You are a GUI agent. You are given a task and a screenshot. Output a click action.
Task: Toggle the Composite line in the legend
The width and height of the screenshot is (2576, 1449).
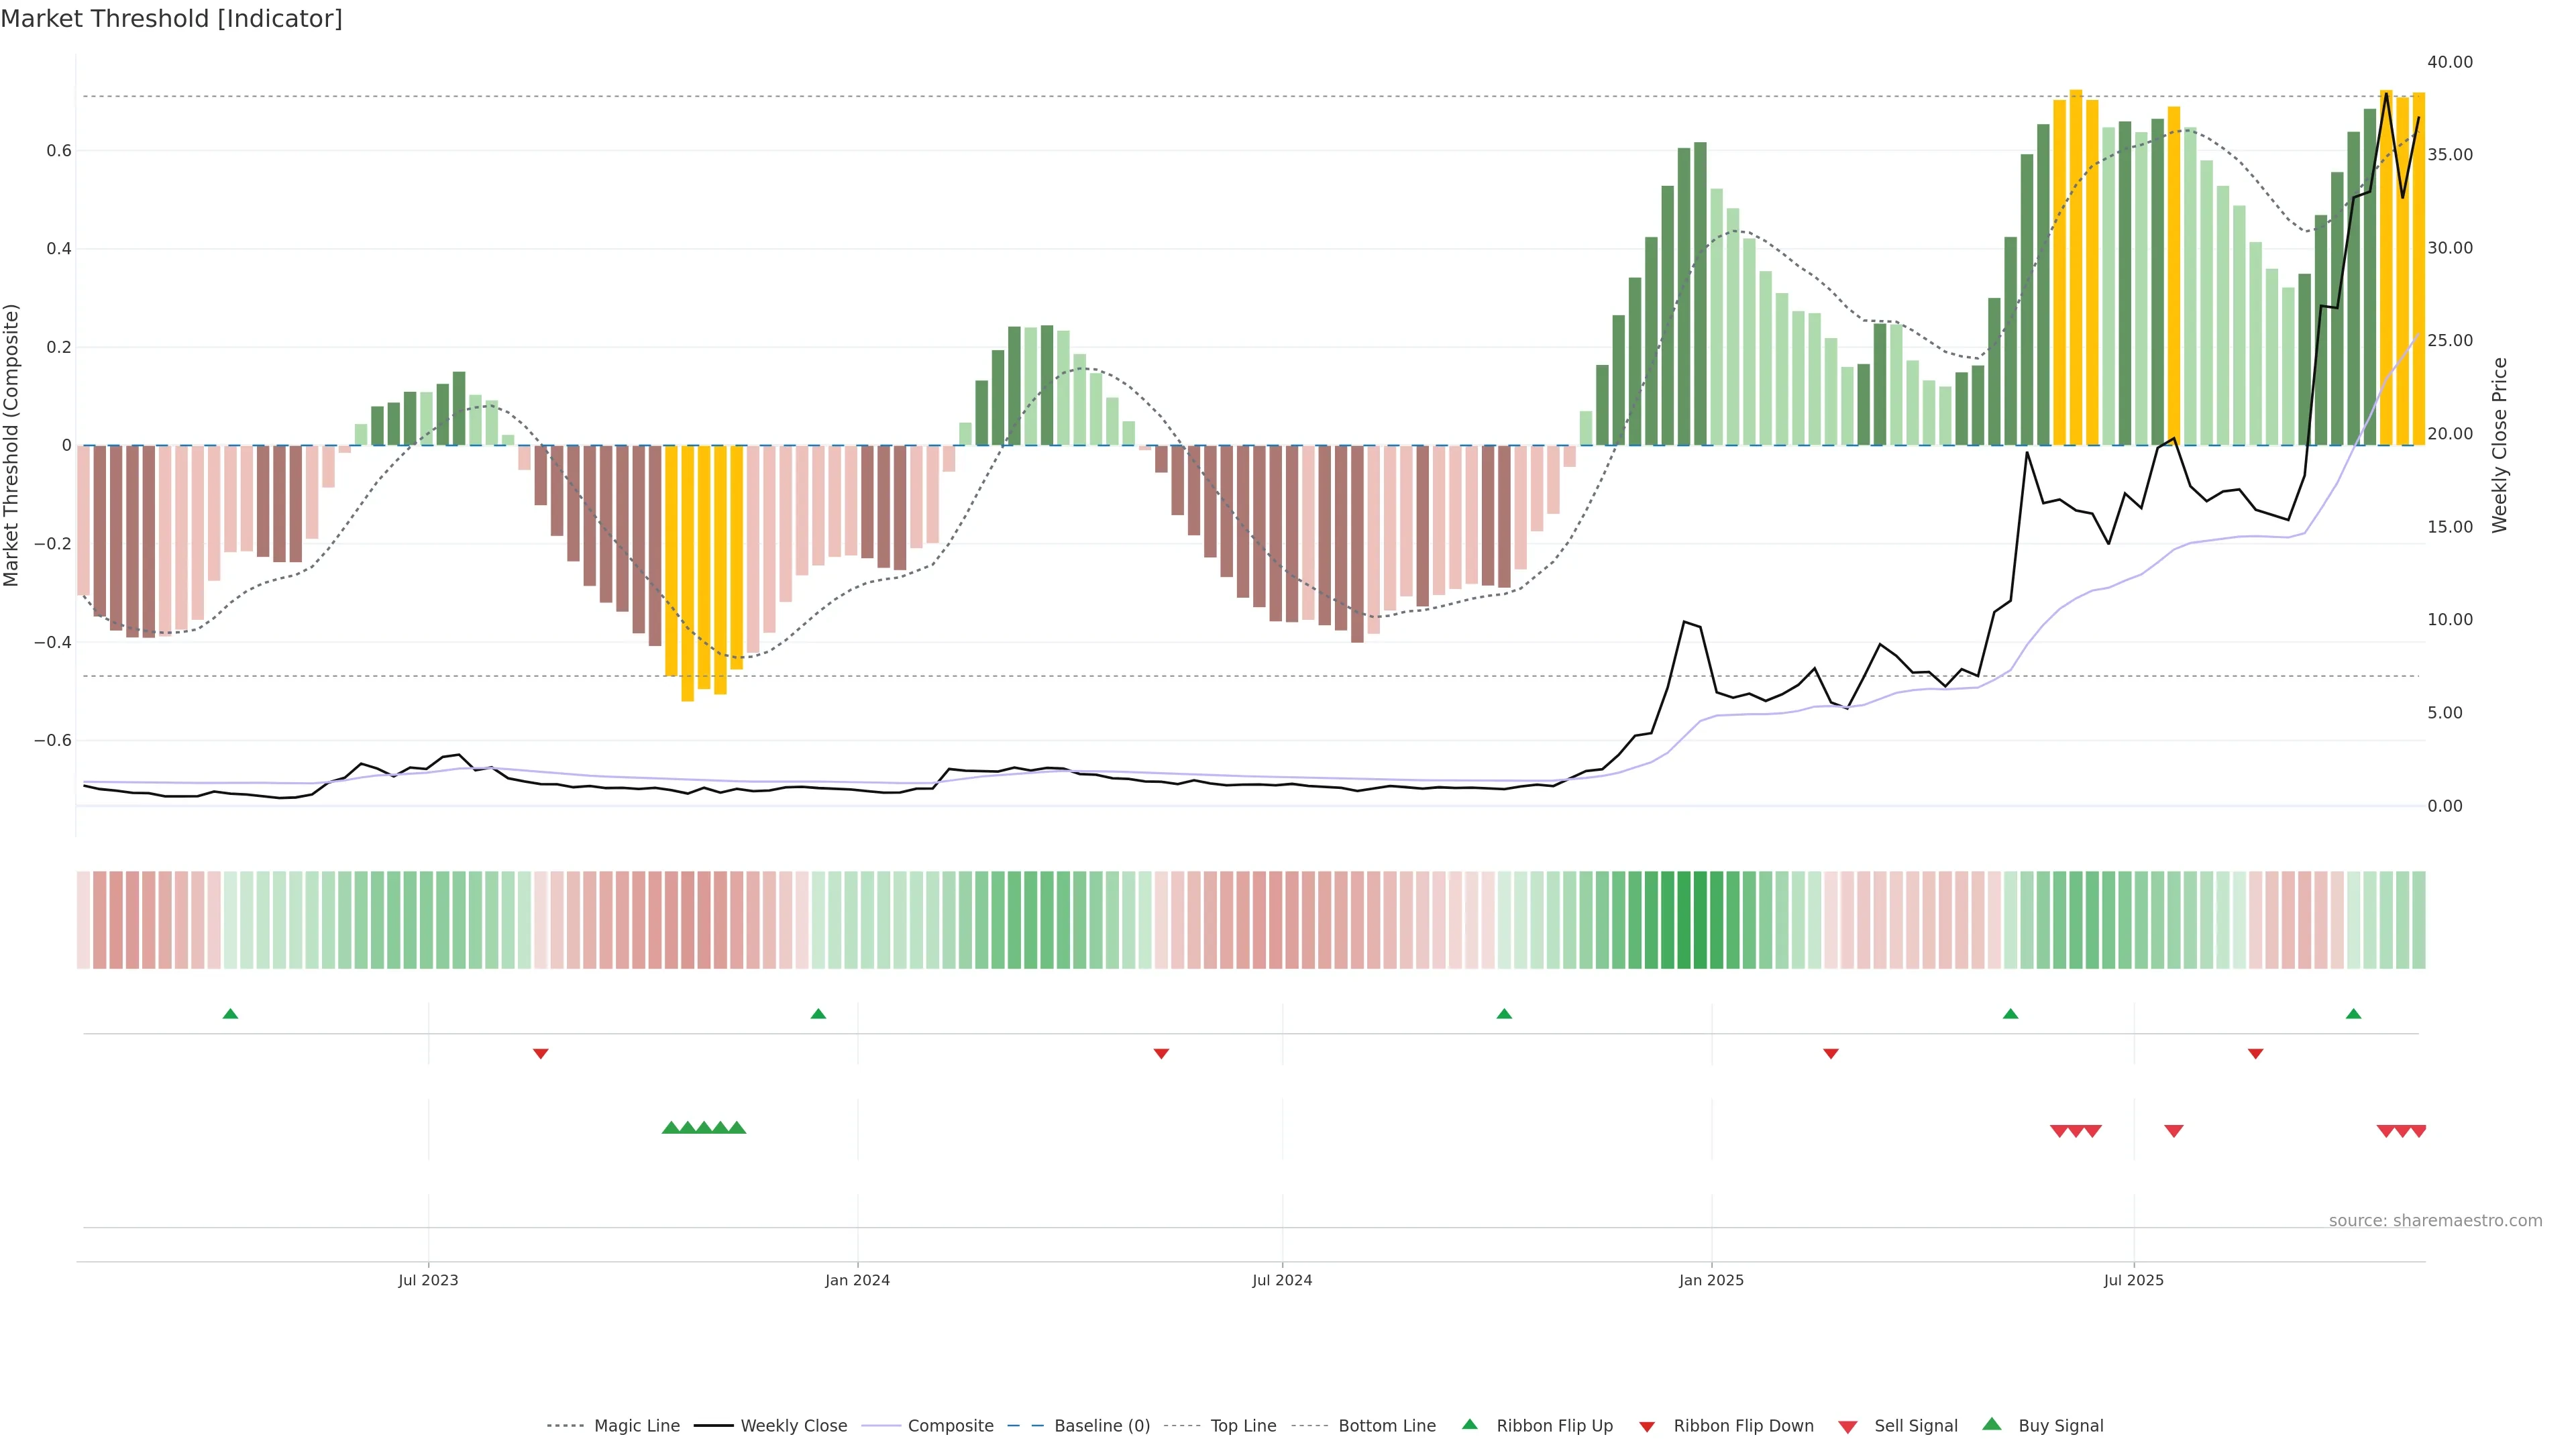tap(950, 1425)
